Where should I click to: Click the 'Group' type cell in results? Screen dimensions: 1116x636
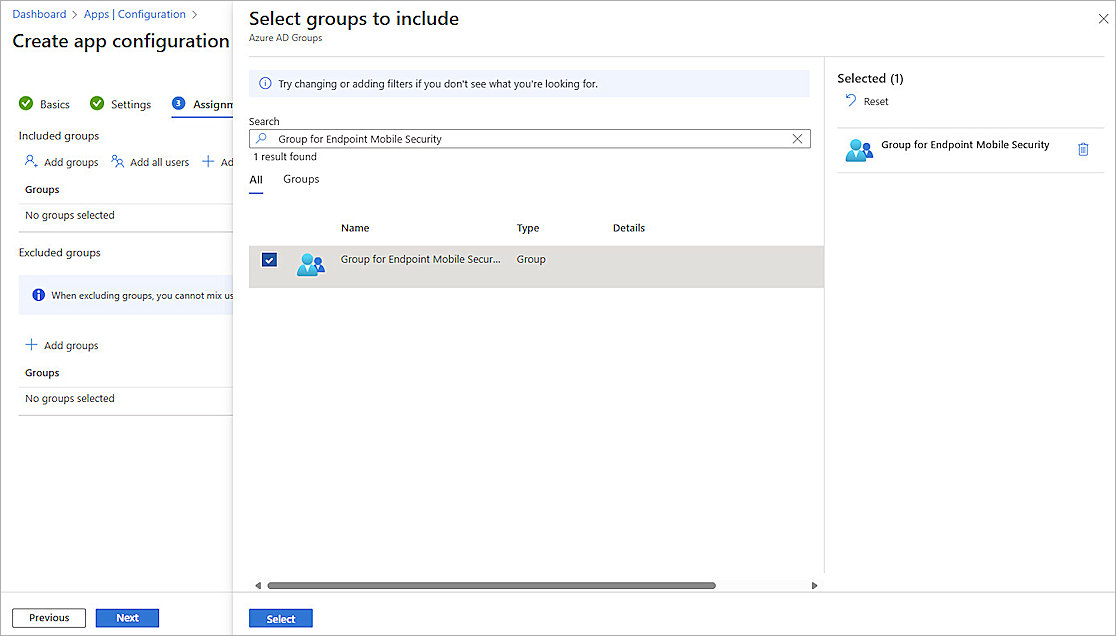(x=531, y=259)
